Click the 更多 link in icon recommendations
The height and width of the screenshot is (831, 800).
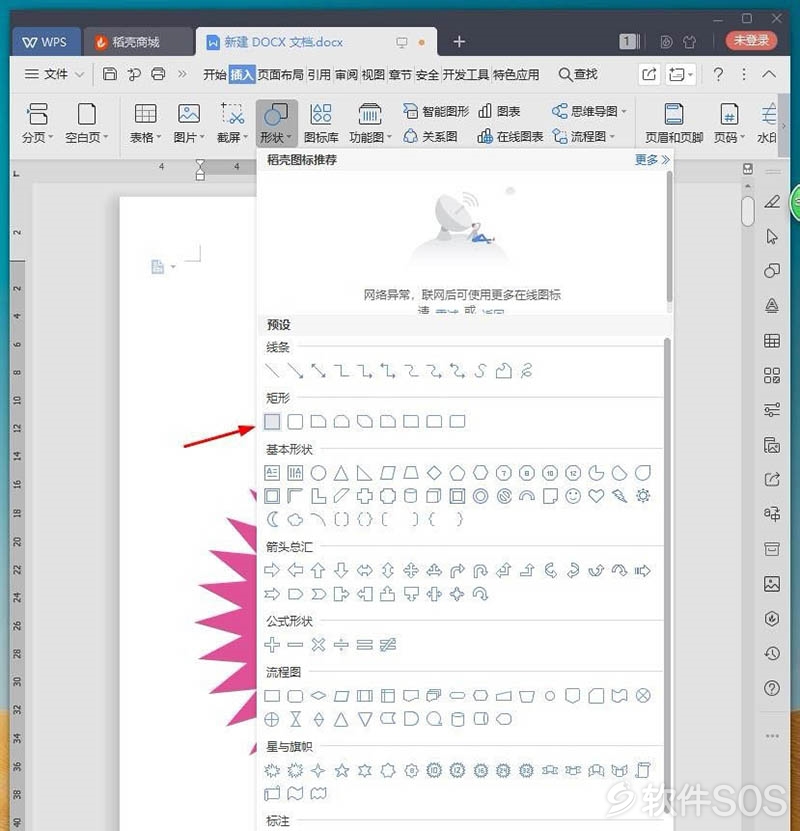pyautogui.click(x=652, y=160)
